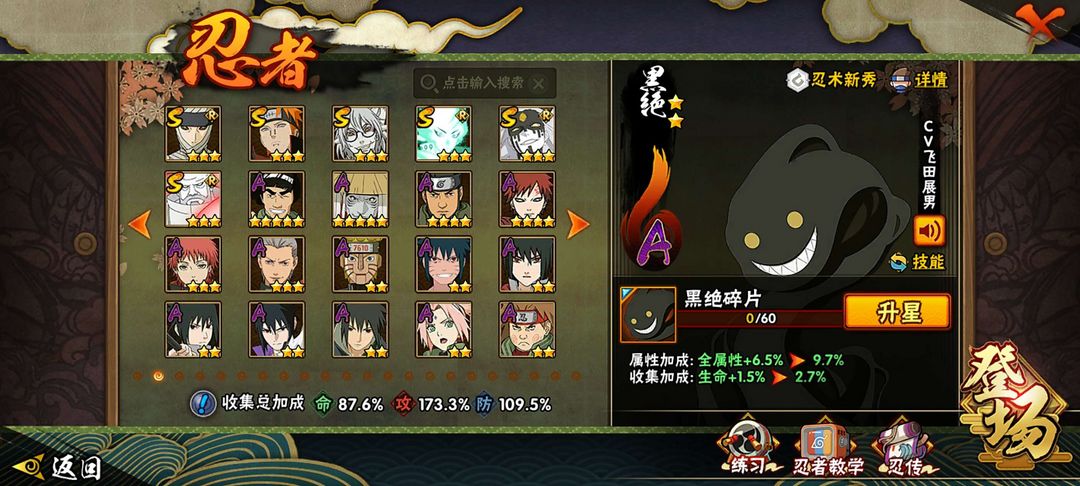This screenshot has width=1080, height=486.
Task: Go to the previous ninja page arrow
Action: pos(140,224)
